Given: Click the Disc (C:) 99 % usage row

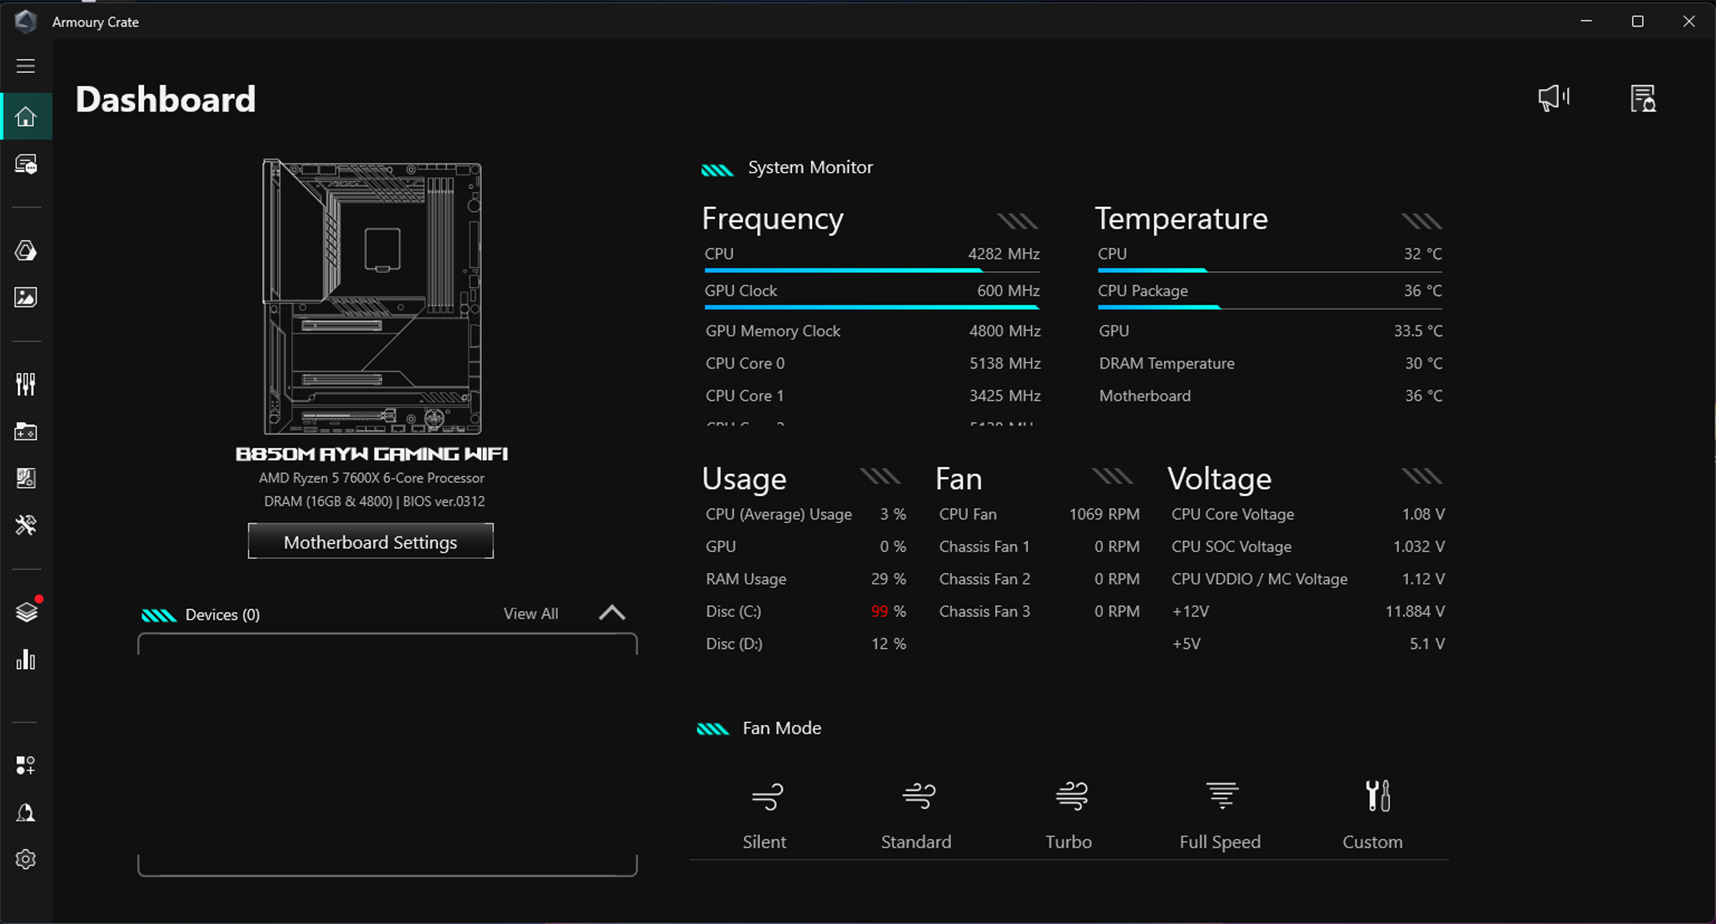Looking at the screenshot, I should pyautogui.click(x=806, y=611).
